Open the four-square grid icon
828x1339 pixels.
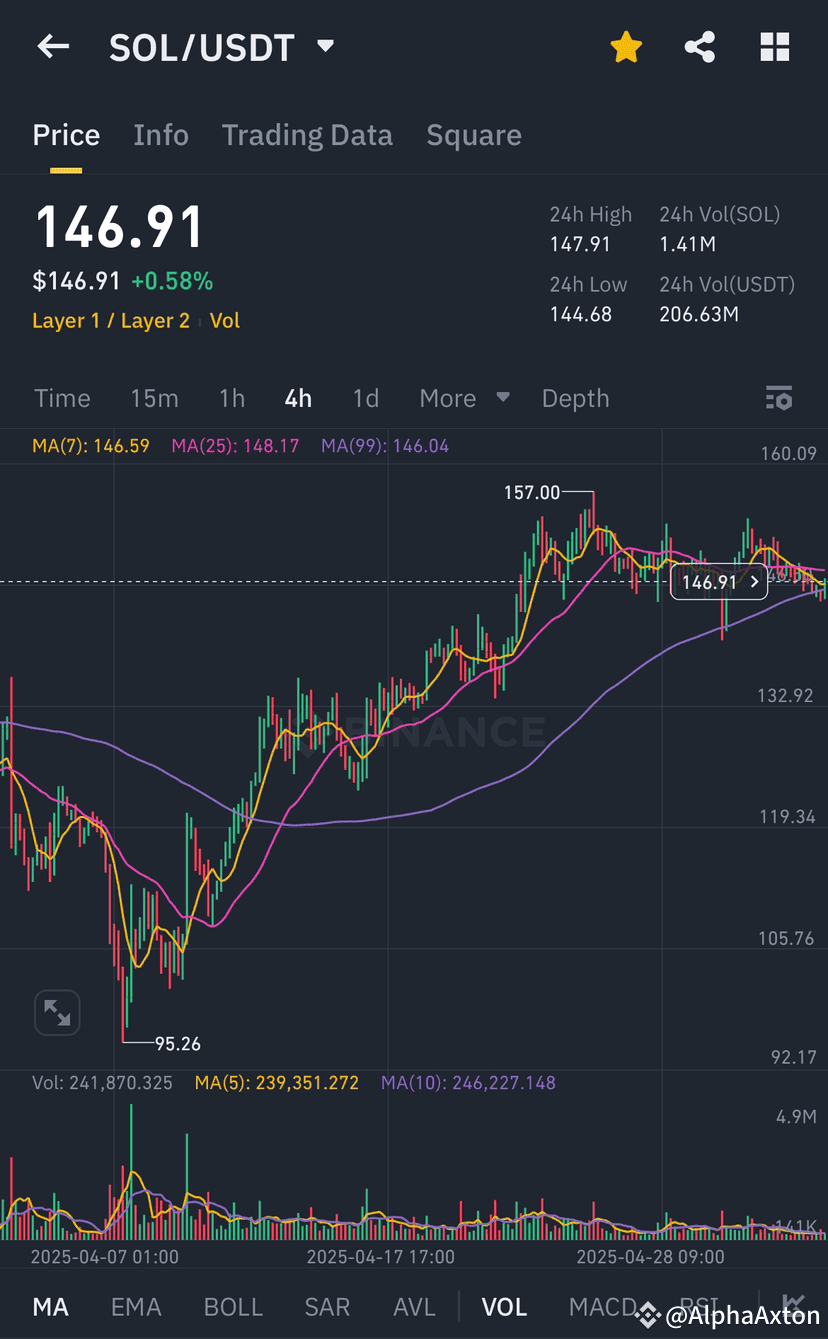[x=775, y=46]
